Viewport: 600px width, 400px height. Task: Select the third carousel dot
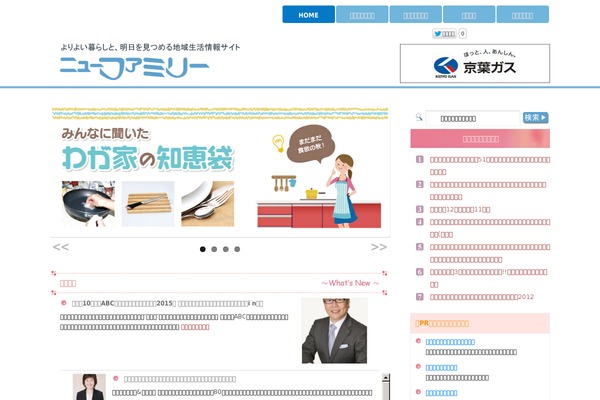click(x=226, y=249)
